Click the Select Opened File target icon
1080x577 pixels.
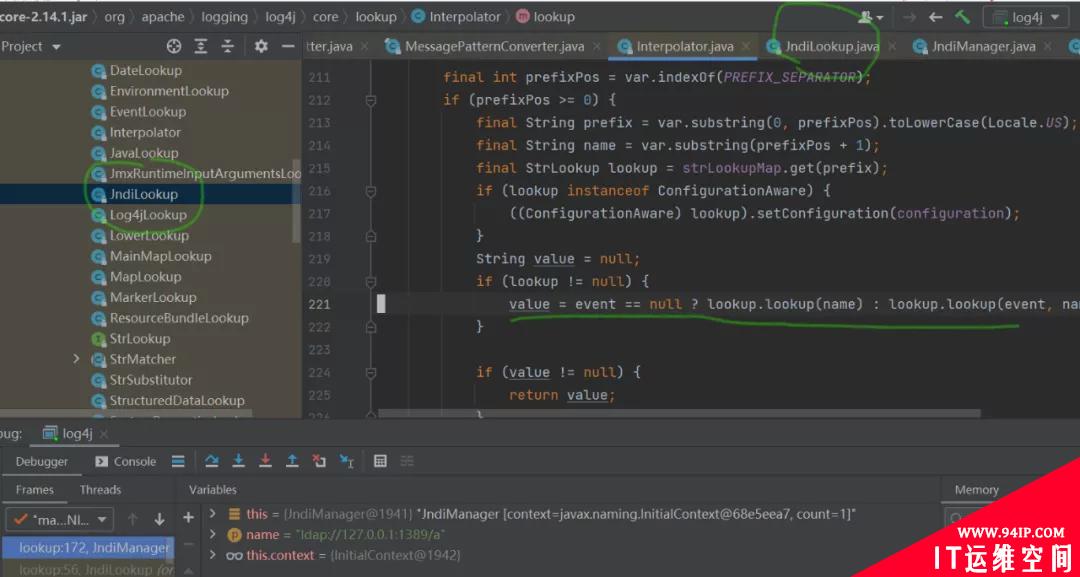pyautogui.click(x=174, y=46)
